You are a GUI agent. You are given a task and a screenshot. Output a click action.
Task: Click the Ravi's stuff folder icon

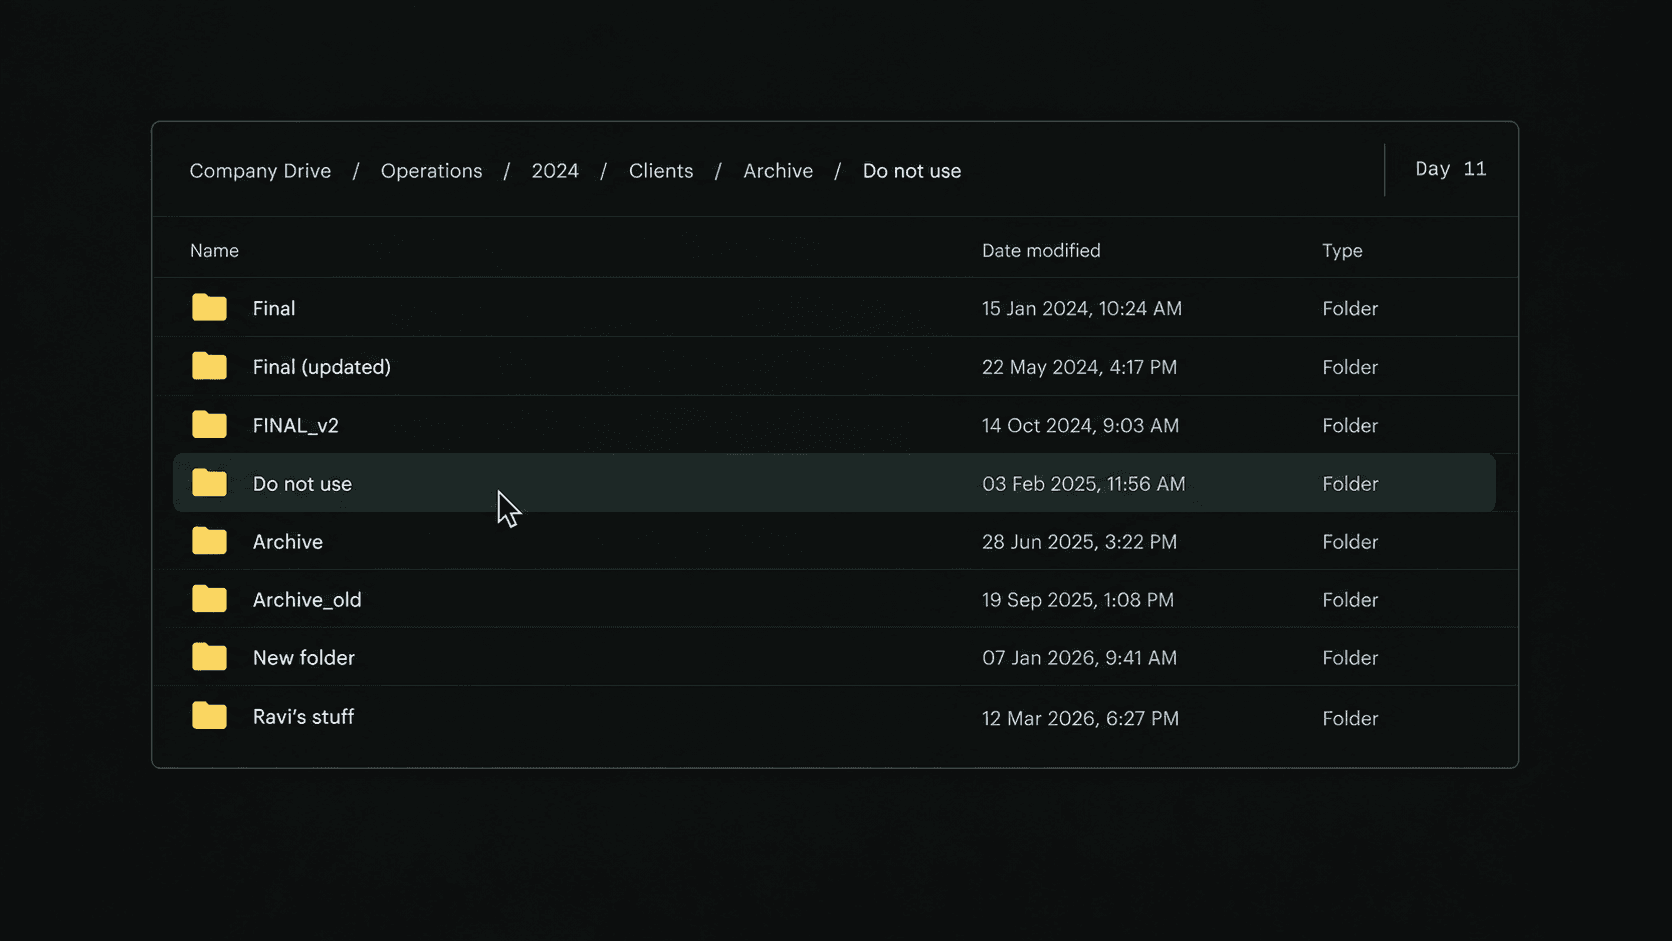(209, 716)
